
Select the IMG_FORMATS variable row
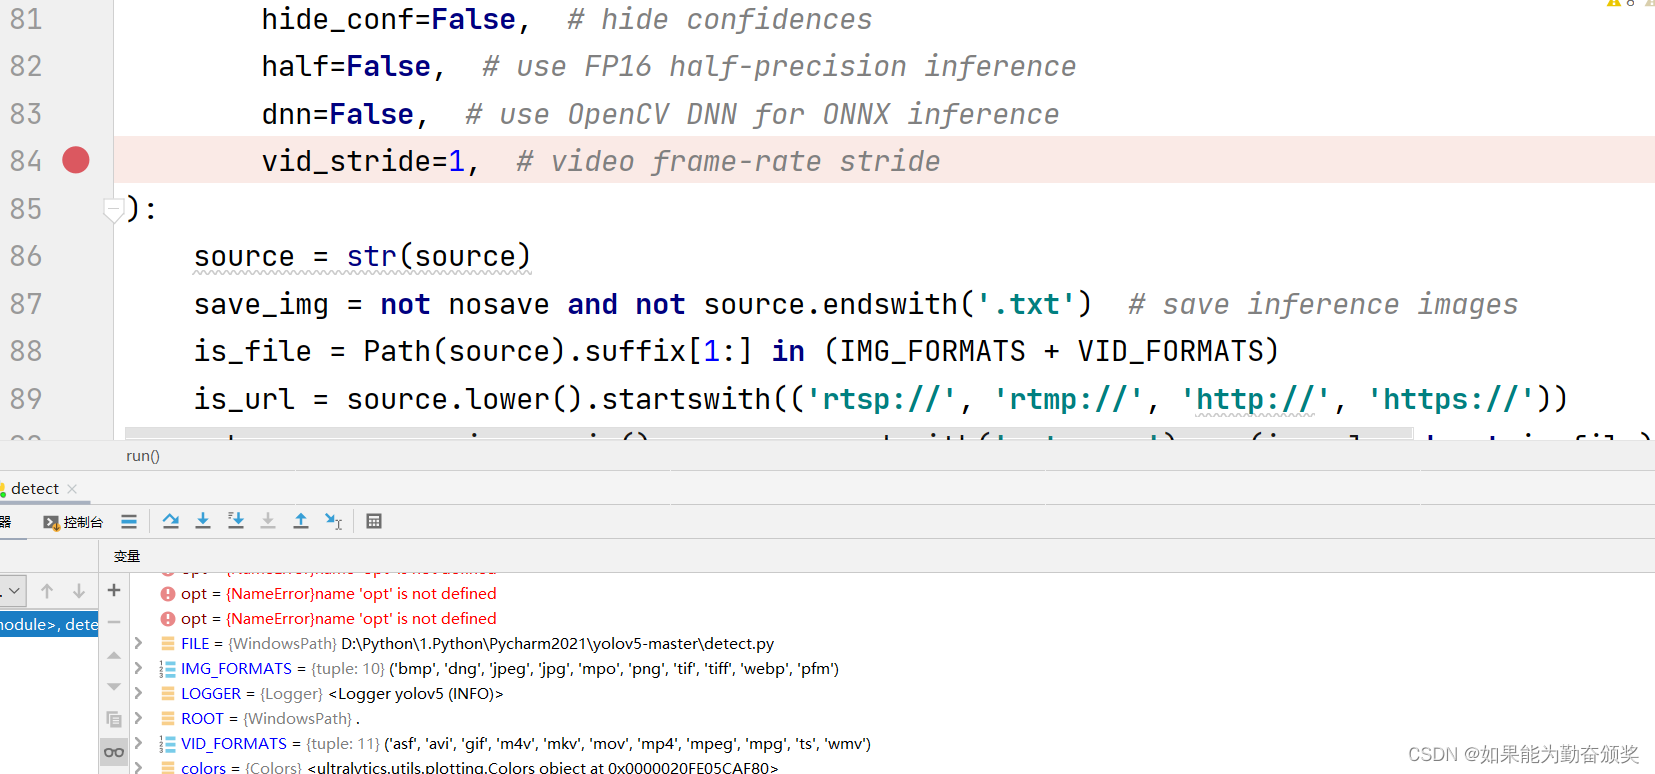pyautogui.click(x=499, y=668)
